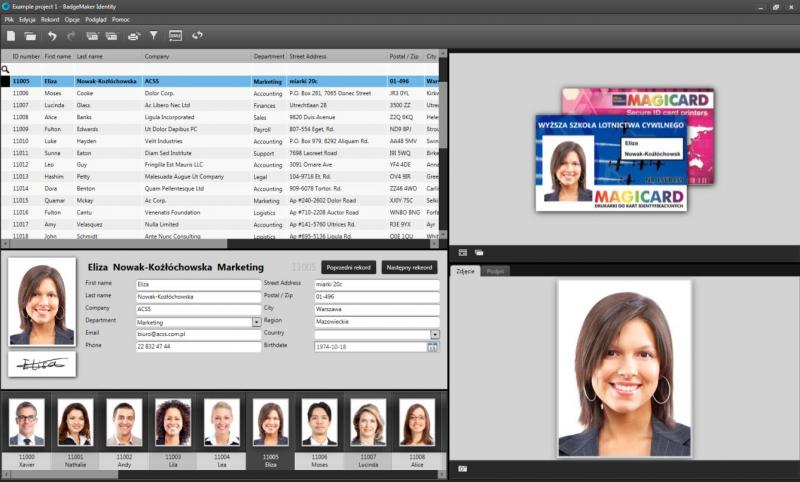Click the Print cards printer icon
Image resolution: width=800 pixels, height=482 pixels.
[134, 36]
